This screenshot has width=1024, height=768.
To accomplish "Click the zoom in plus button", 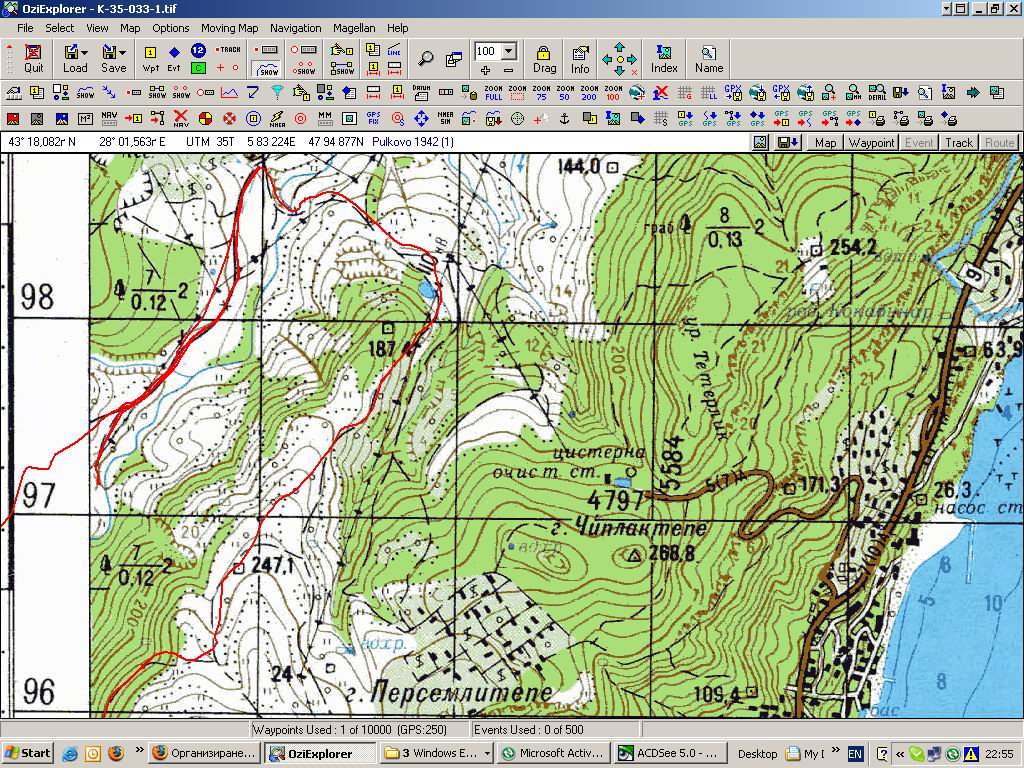I will (485, 70).
